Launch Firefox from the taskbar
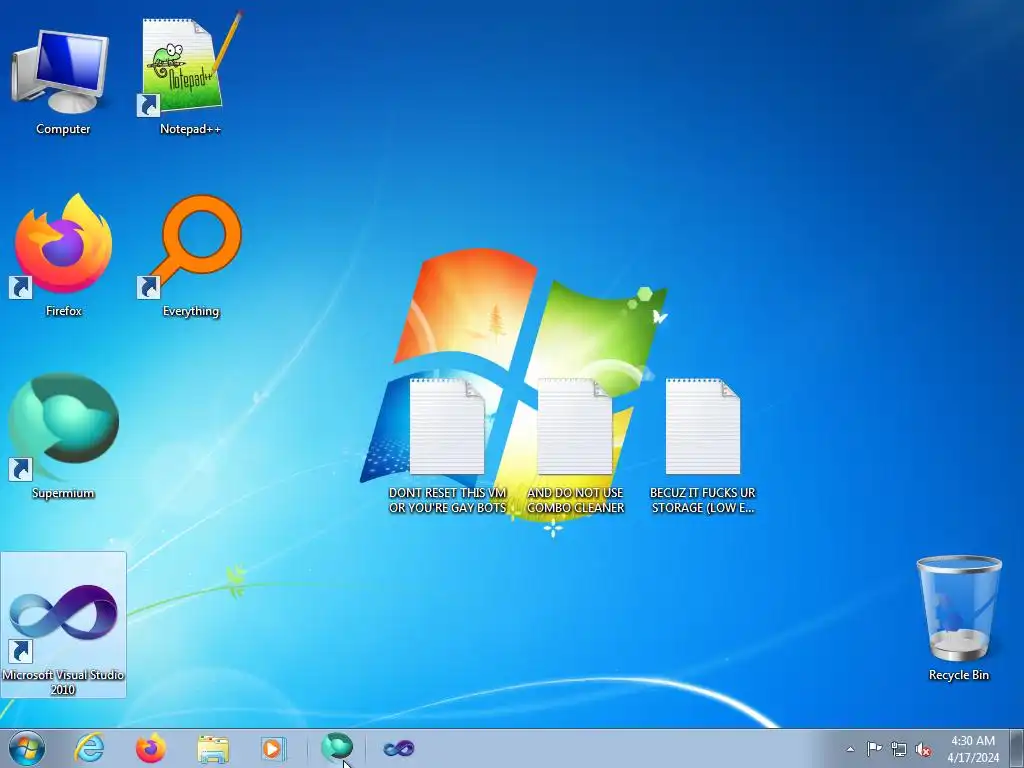 (x=150, y=748)
